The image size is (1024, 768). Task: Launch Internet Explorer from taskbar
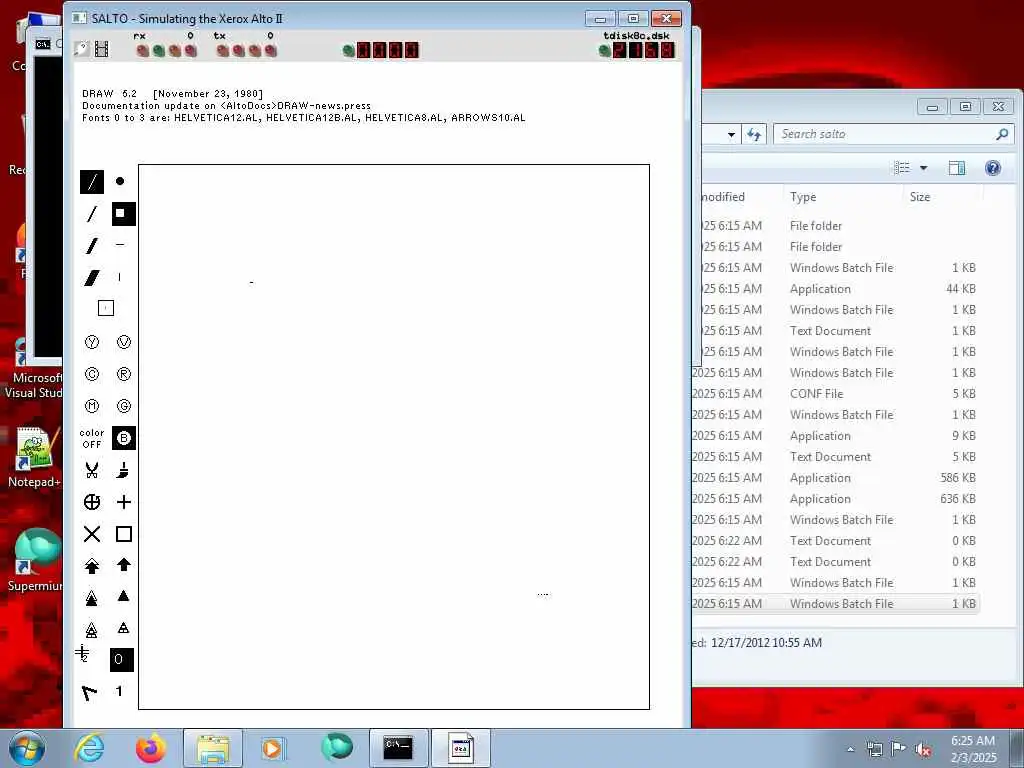click(x=89, y=748)
